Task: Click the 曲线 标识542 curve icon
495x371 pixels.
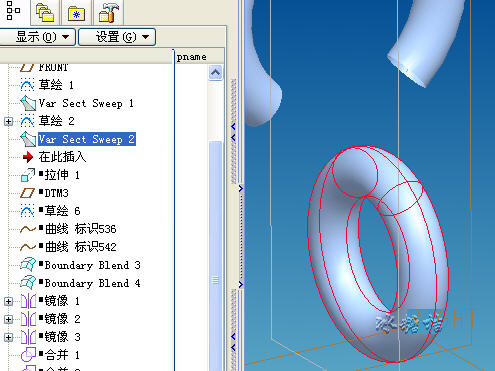Action: pyautogui.click(x=28, y=247)
